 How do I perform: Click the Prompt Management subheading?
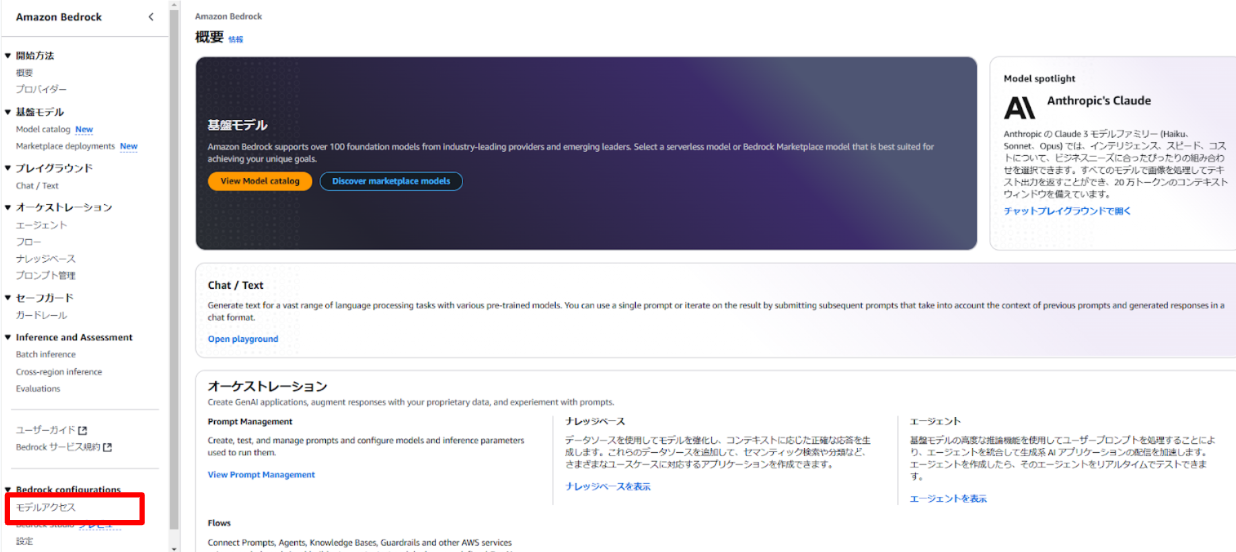tap(250, 421)
